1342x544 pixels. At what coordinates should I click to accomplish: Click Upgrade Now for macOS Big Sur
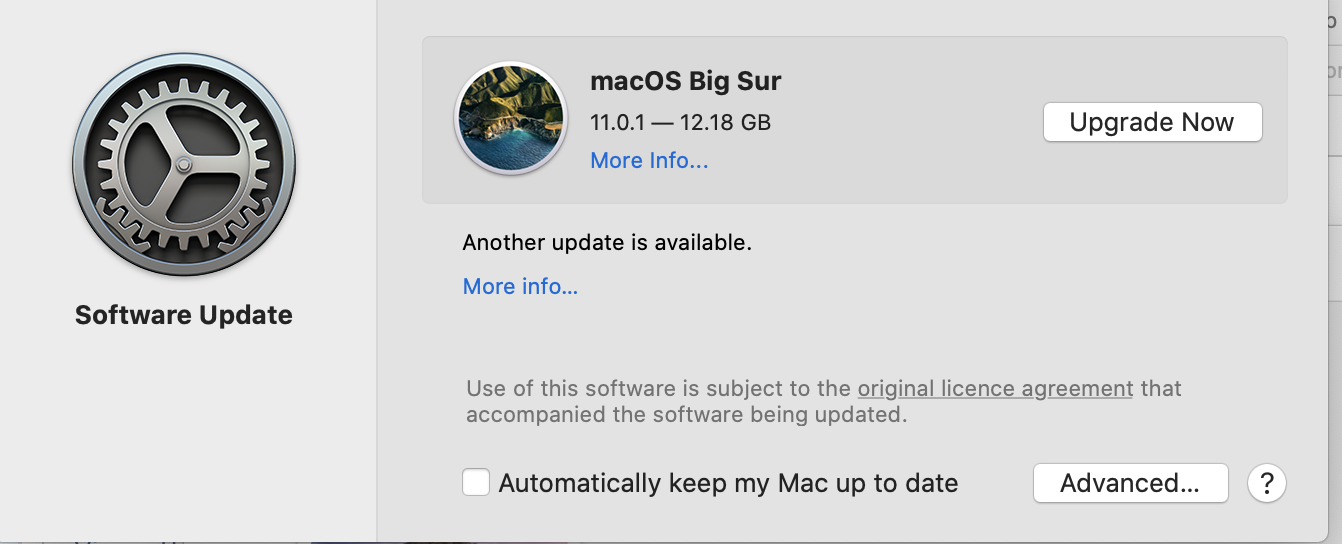coord(1152,122)
